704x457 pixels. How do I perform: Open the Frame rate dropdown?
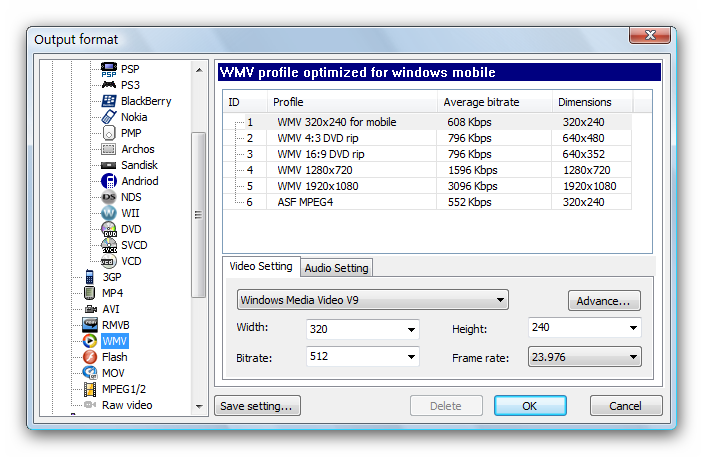[x=585, y=357]
